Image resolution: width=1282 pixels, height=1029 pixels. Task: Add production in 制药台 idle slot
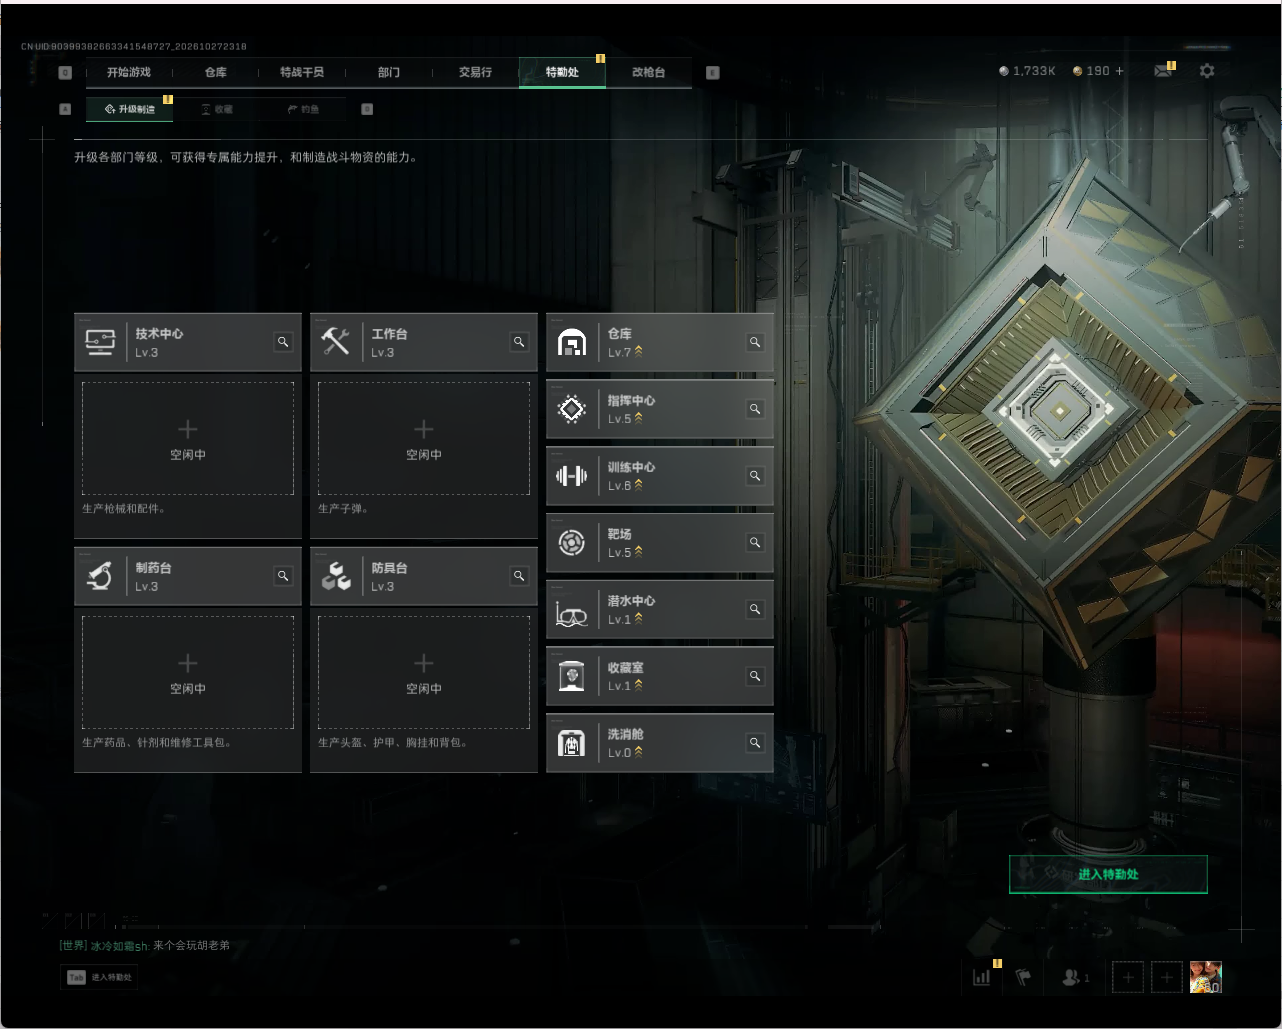pos(188,672)
